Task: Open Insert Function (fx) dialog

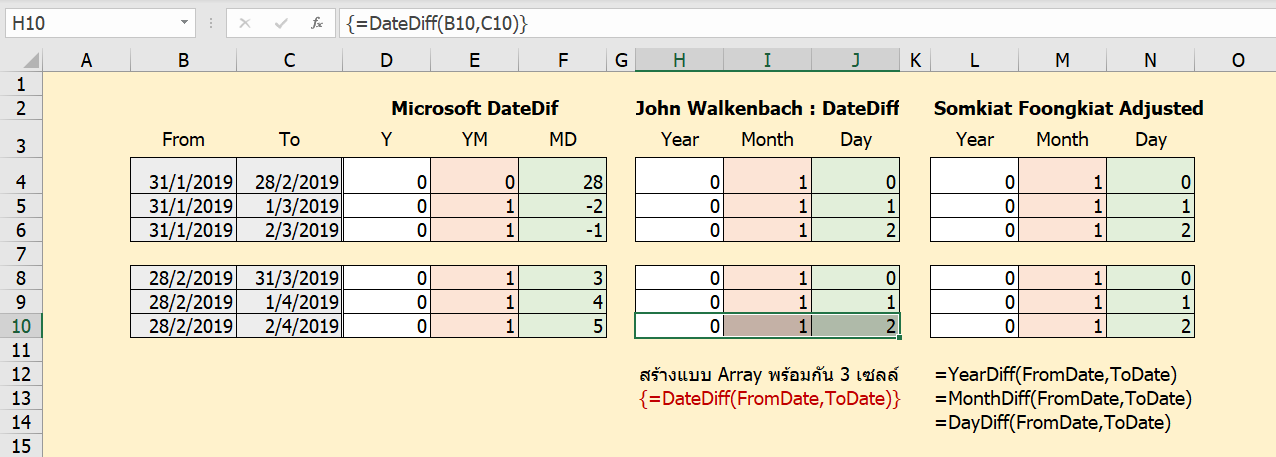Action: [x=316, y=22]
